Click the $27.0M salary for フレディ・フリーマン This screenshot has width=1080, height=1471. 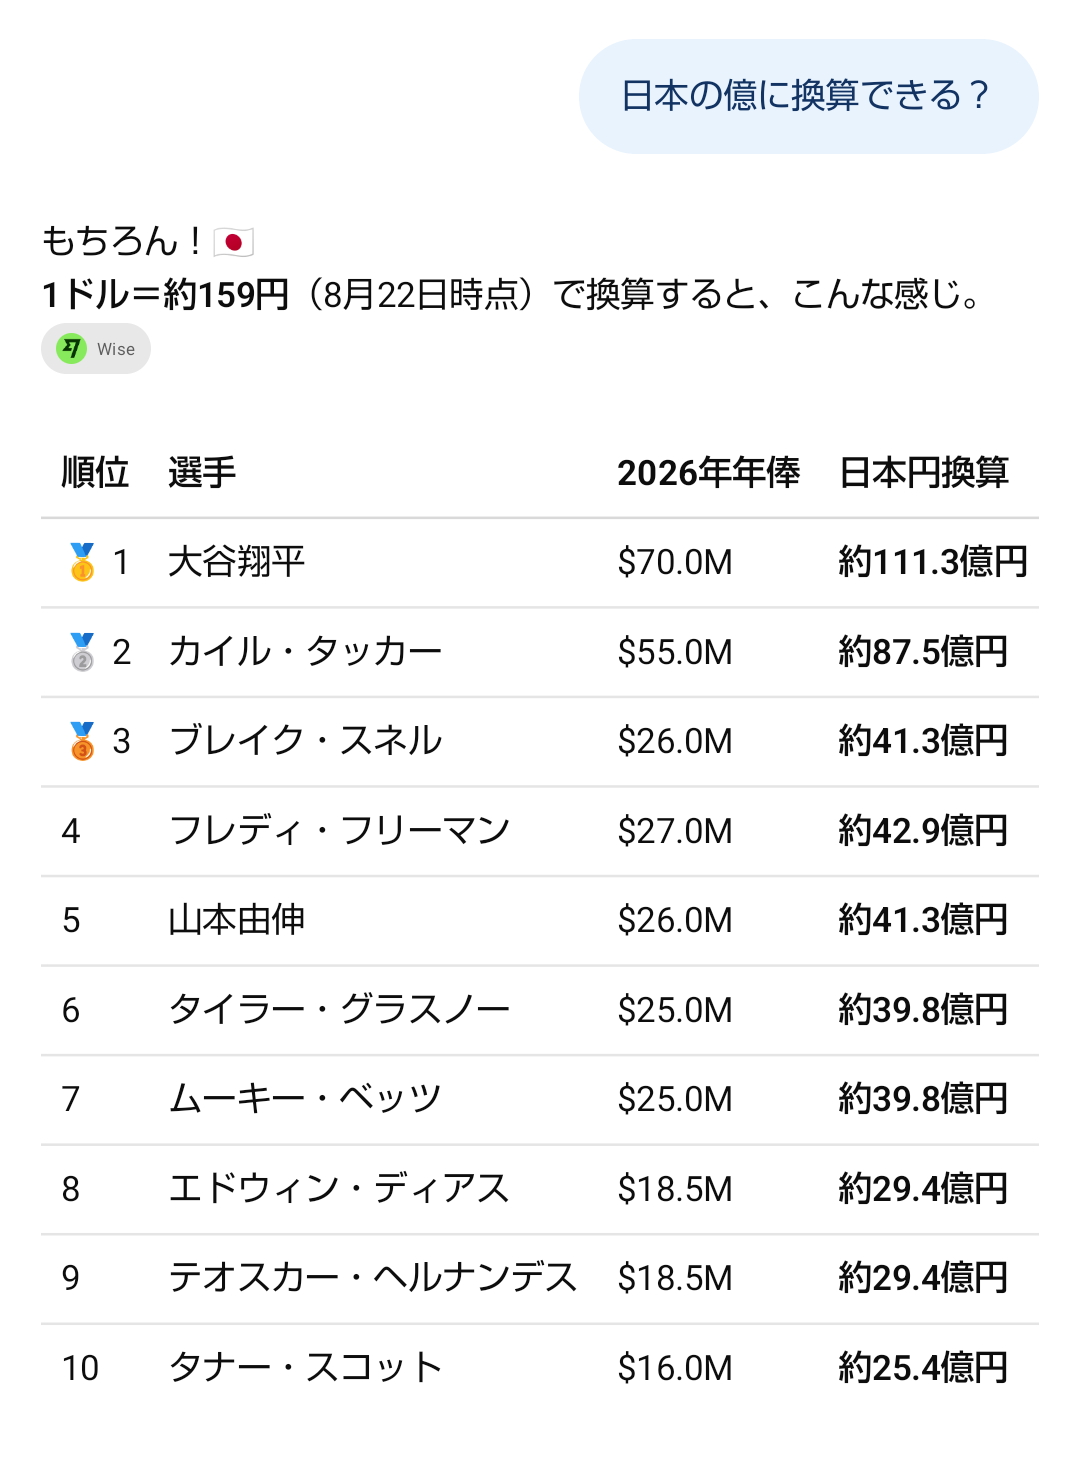(675, 831)
